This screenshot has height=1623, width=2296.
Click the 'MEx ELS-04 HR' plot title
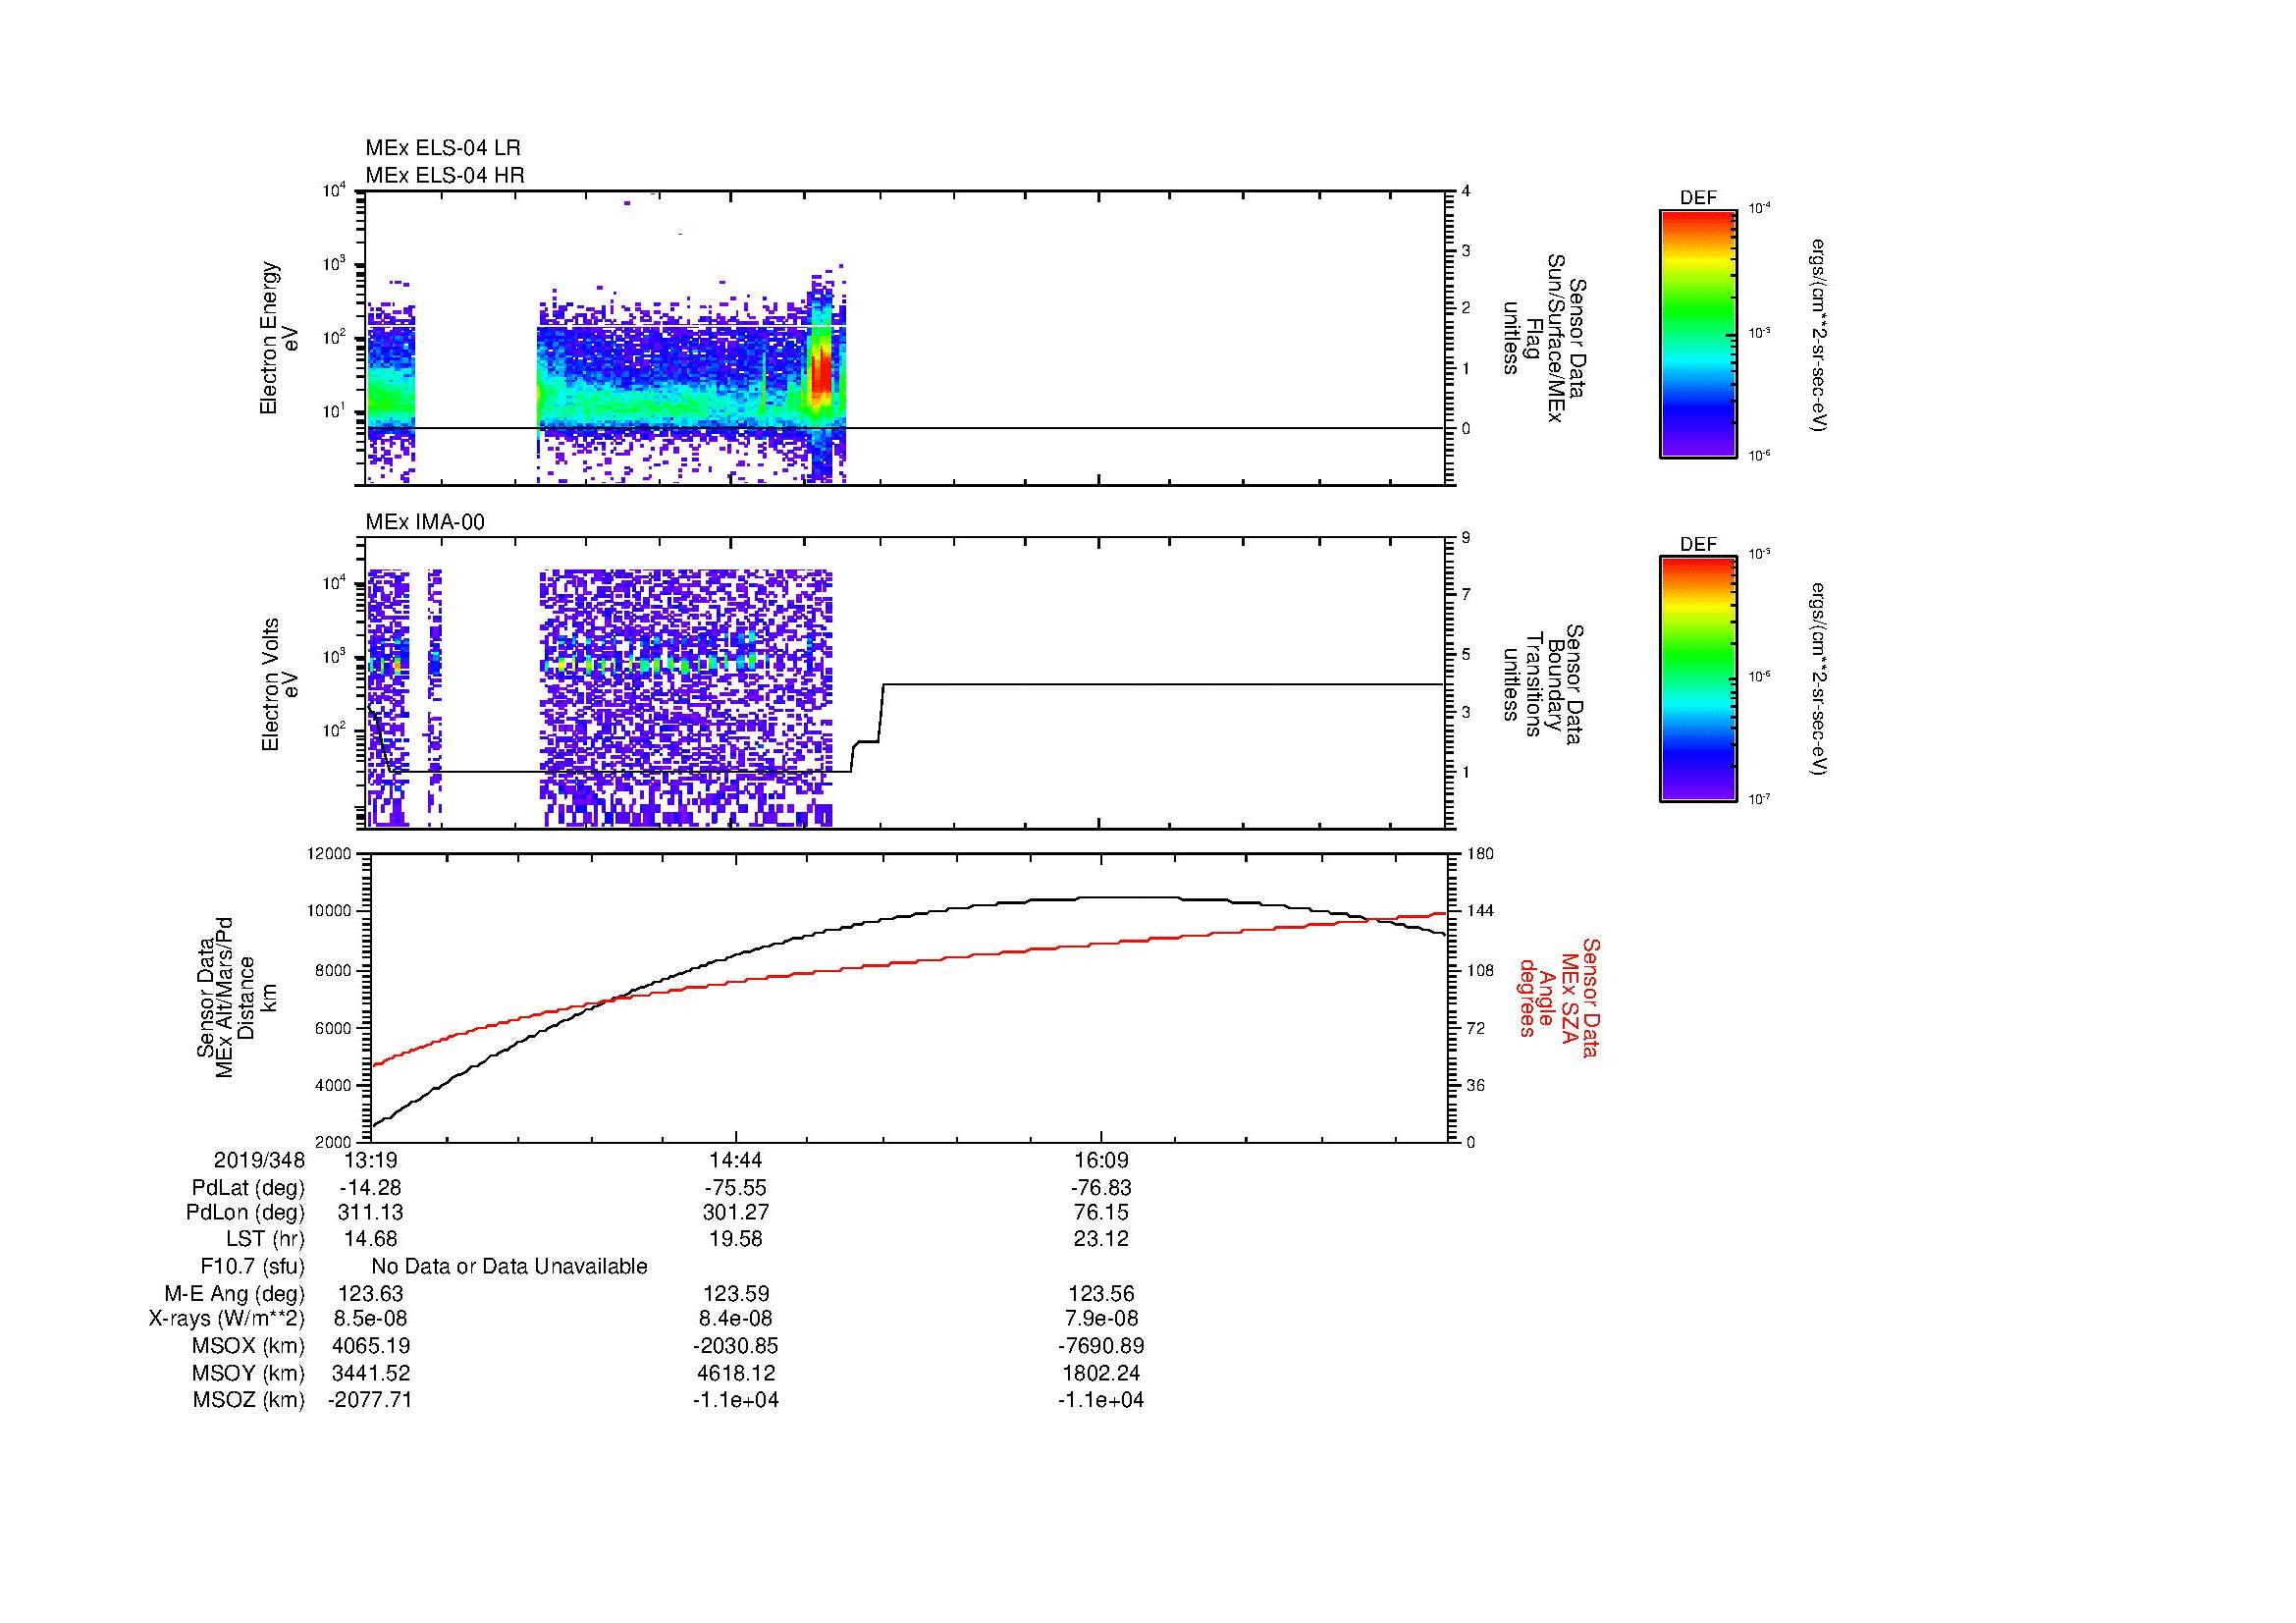pyautogui.click(x=445, y=175)
